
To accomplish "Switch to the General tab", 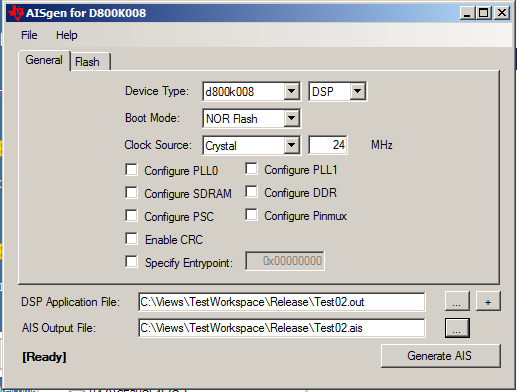I will pyautogui.click(x=44, y=60).
